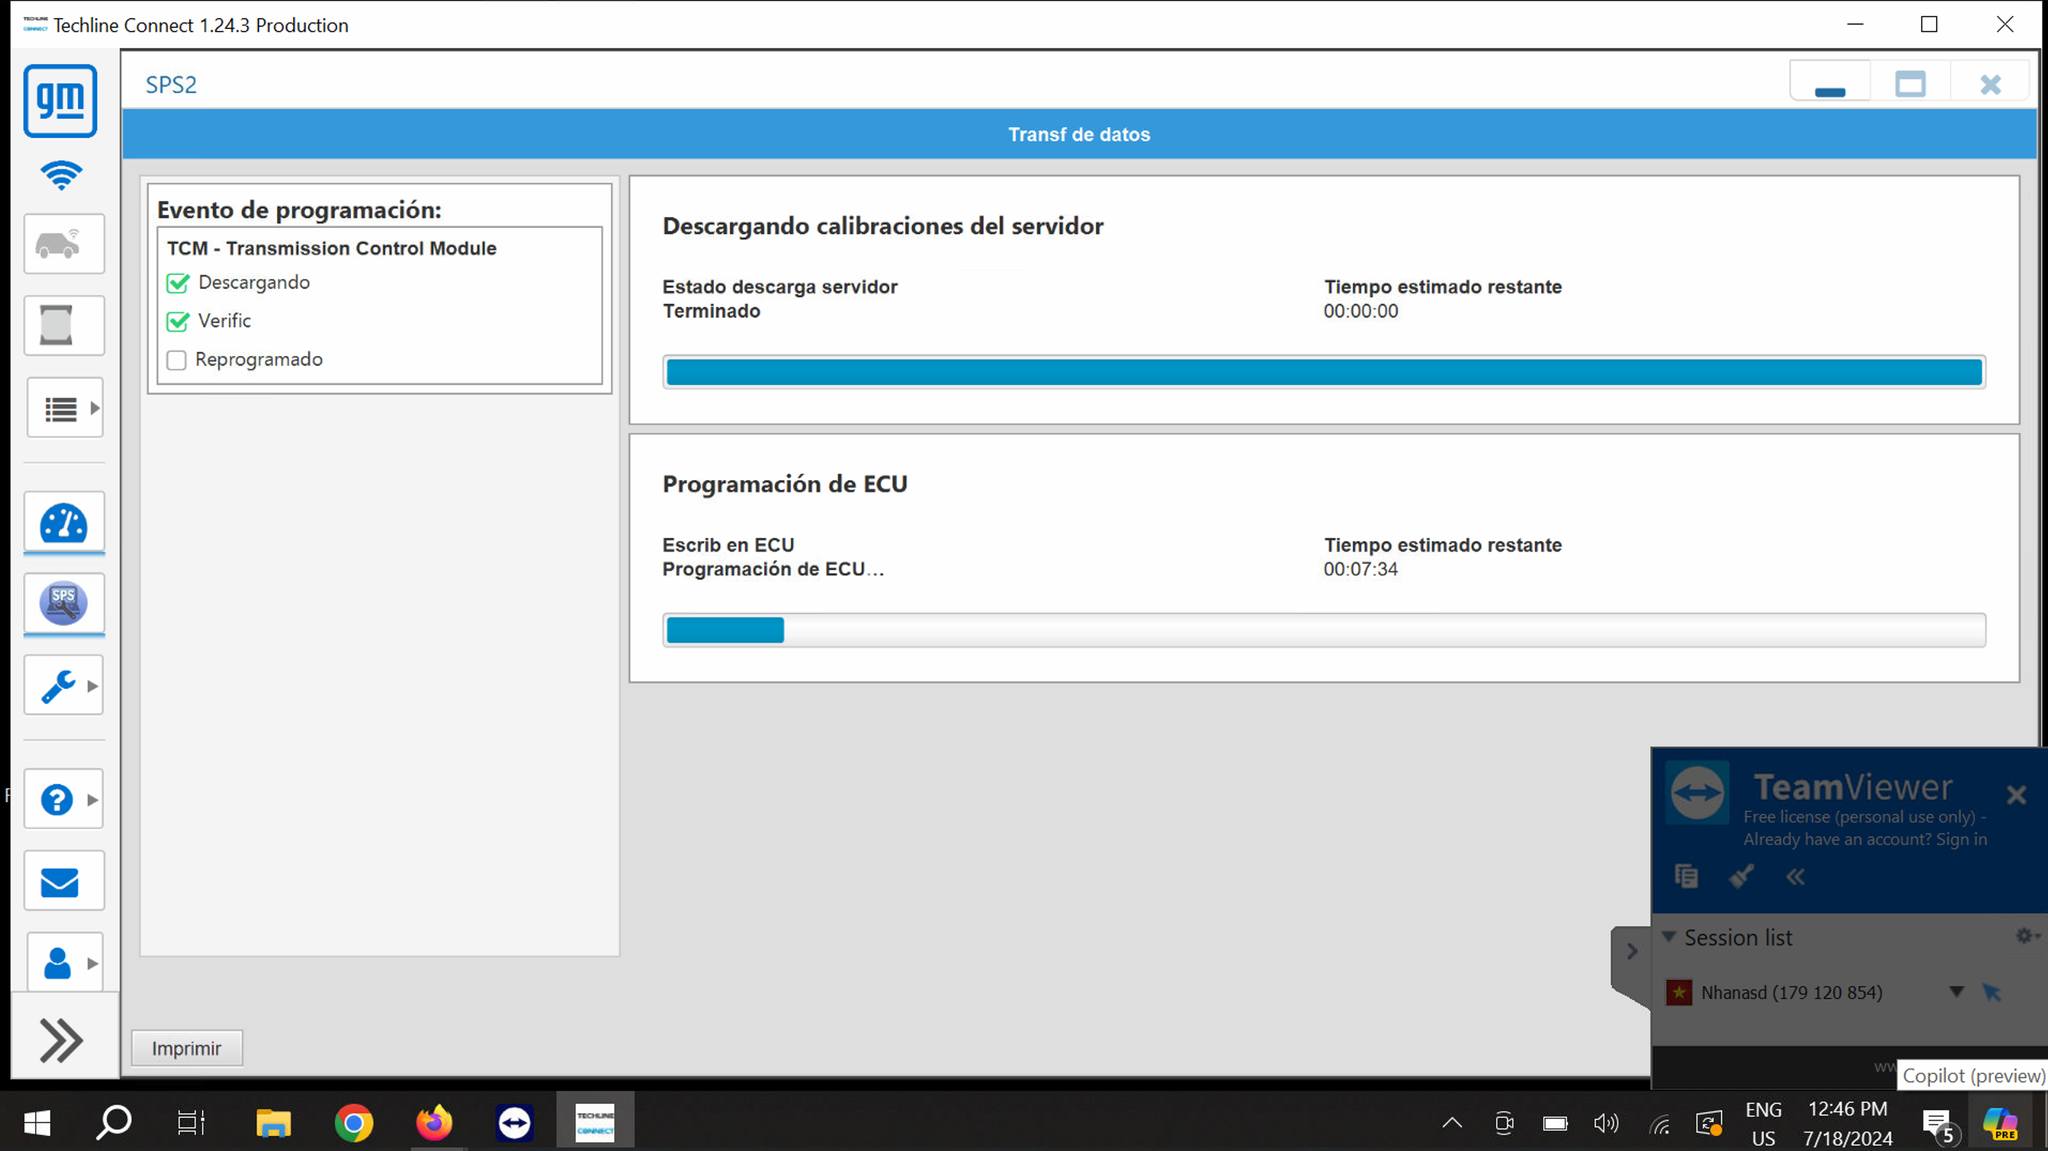Collapse TeamViewer panel with double arrow
This screenshot has height=1151, width=2048.
coord(1796,877)
